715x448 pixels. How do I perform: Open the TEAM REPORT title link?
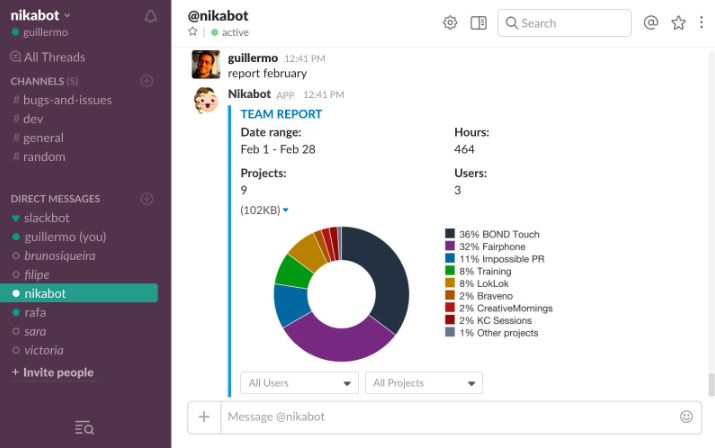(x=281, y=114)
